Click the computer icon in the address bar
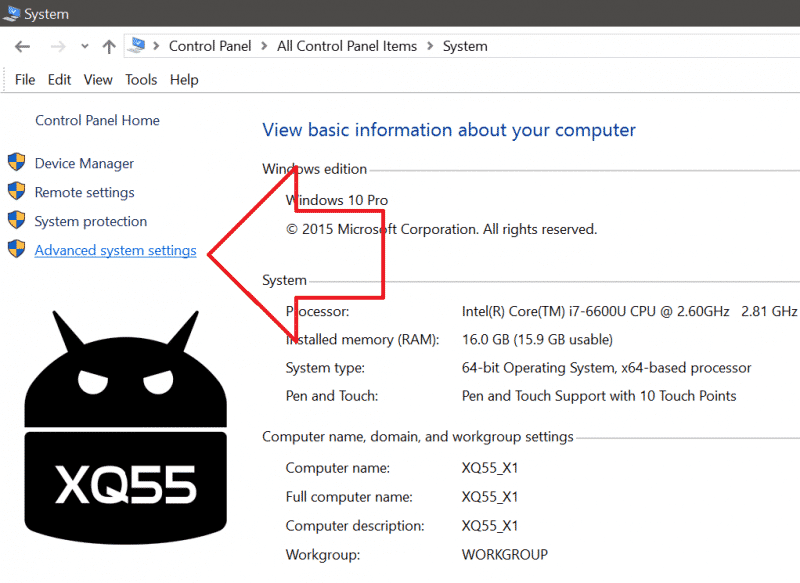This screenshot has width=800, height=583. tap(137, 45)
